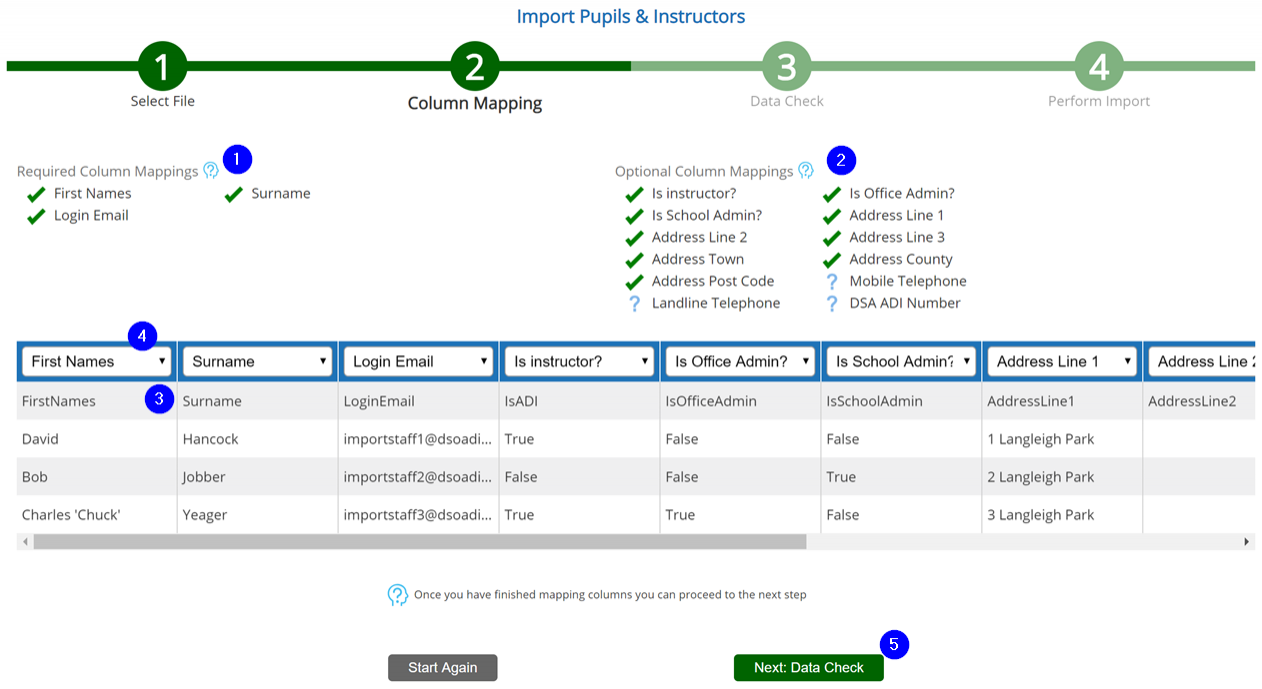Click the 1 Langleigh Park cell

pos(1063,439)
